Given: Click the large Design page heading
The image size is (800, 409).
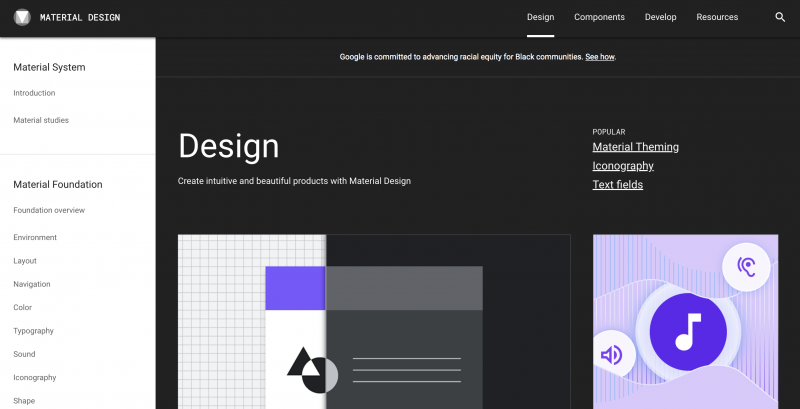Looking at the screenshot, I should pyautogui.click(x=229, y=146).
